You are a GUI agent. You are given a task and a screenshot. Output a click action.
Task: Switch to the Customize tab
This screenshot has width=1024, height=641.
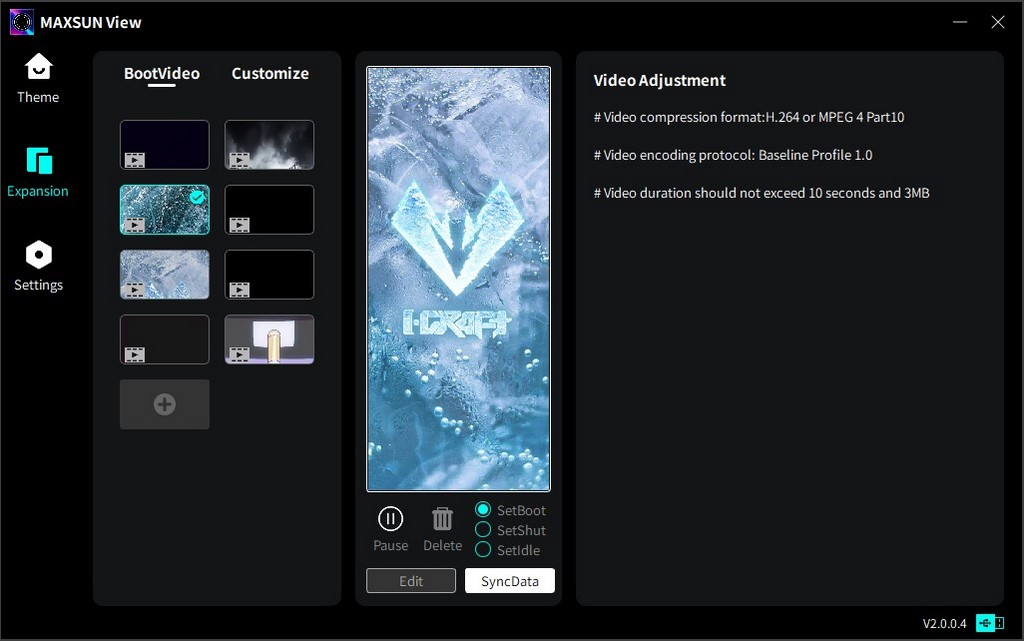pos(270,74)
